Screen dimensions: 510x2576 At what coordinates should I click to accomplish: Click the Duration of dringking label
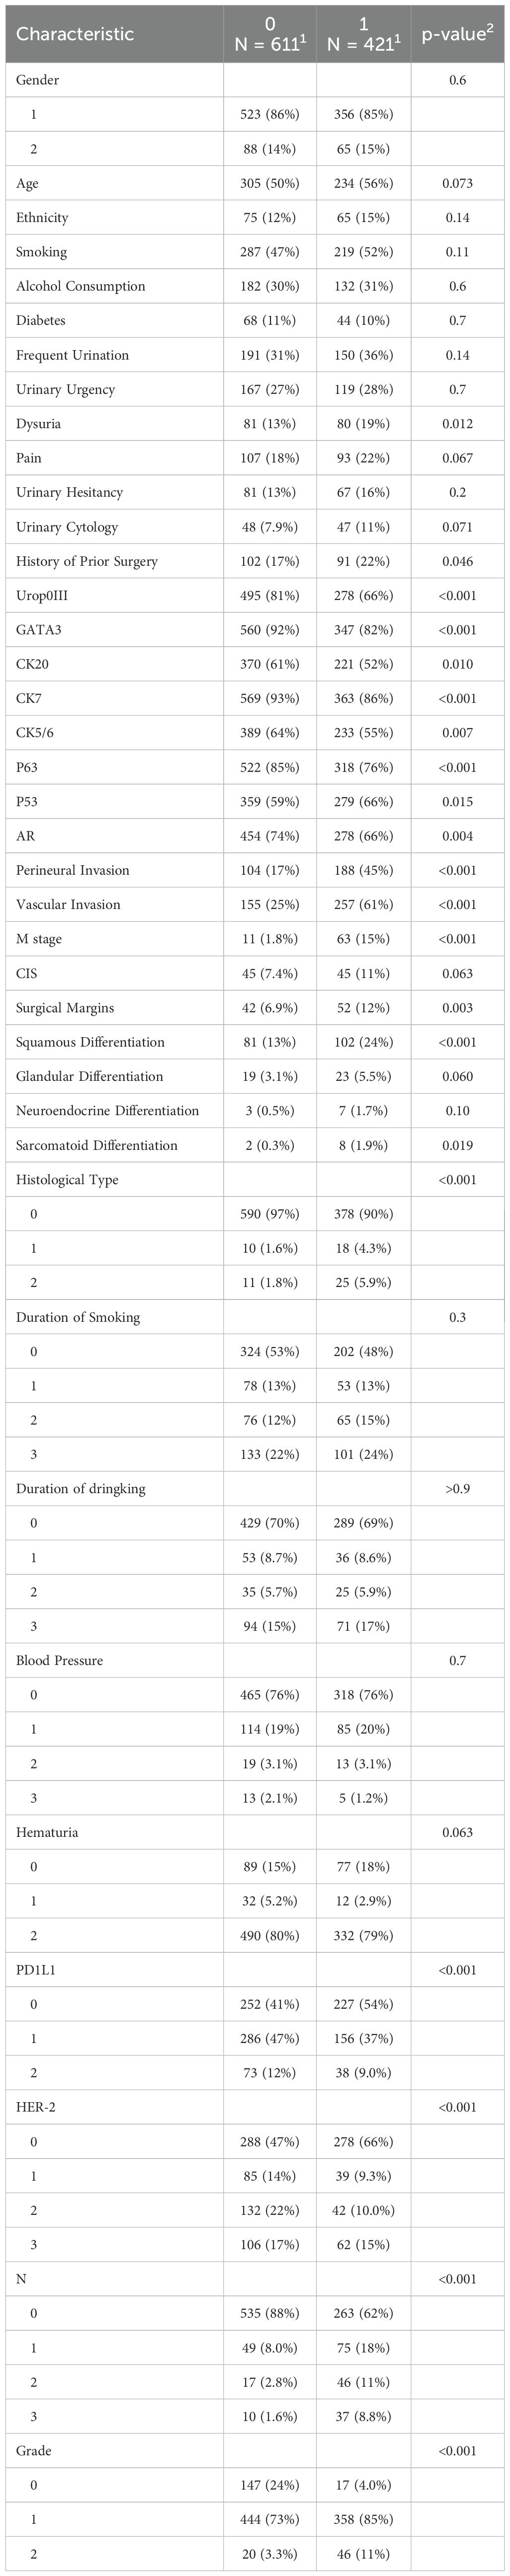tap(81, 1488)
